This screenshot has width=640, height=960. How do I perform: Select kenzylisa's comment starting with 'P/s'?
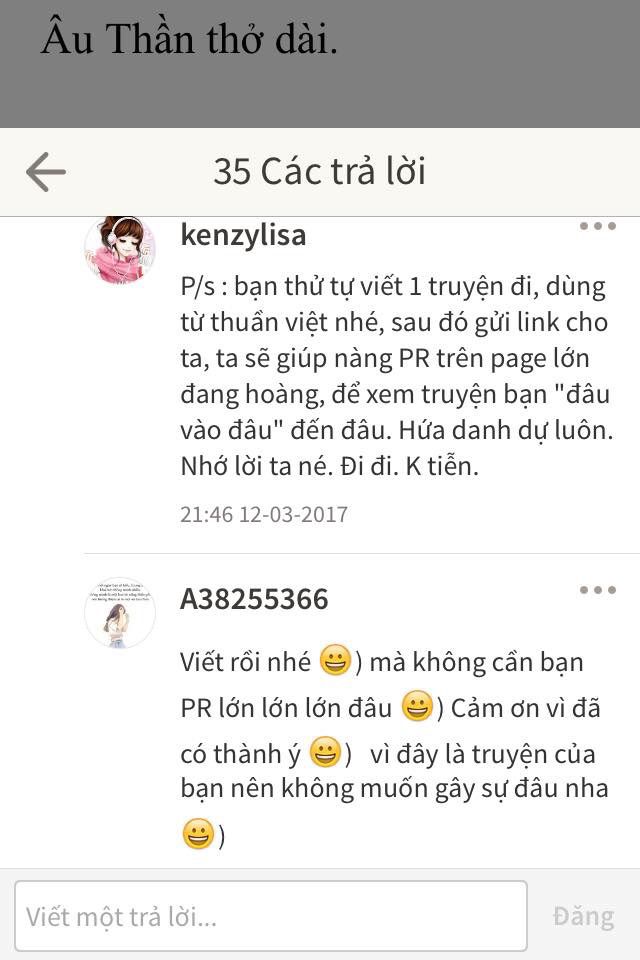tap(396, 377)
